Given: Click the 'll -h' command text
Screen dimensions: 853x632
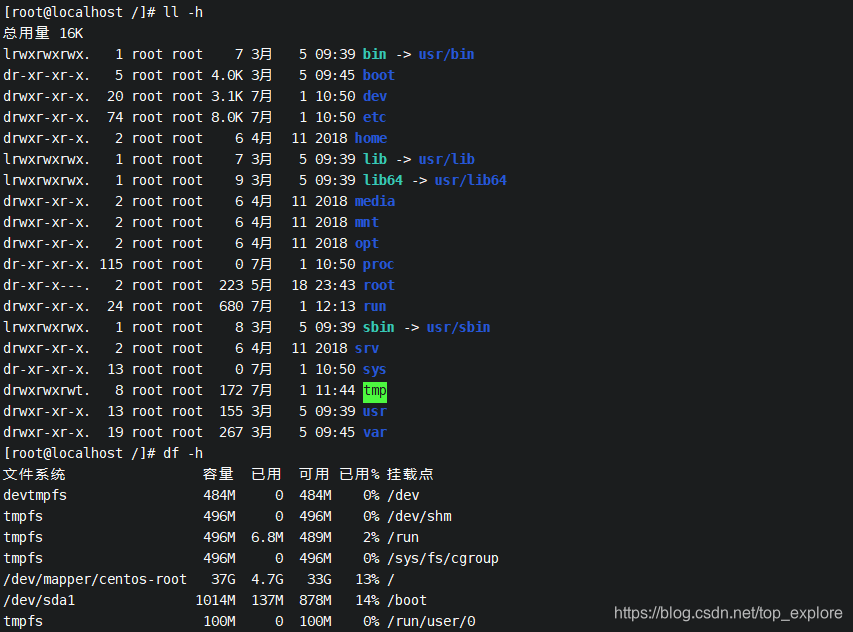Looking at the screenshot, I should click(183, 12).
